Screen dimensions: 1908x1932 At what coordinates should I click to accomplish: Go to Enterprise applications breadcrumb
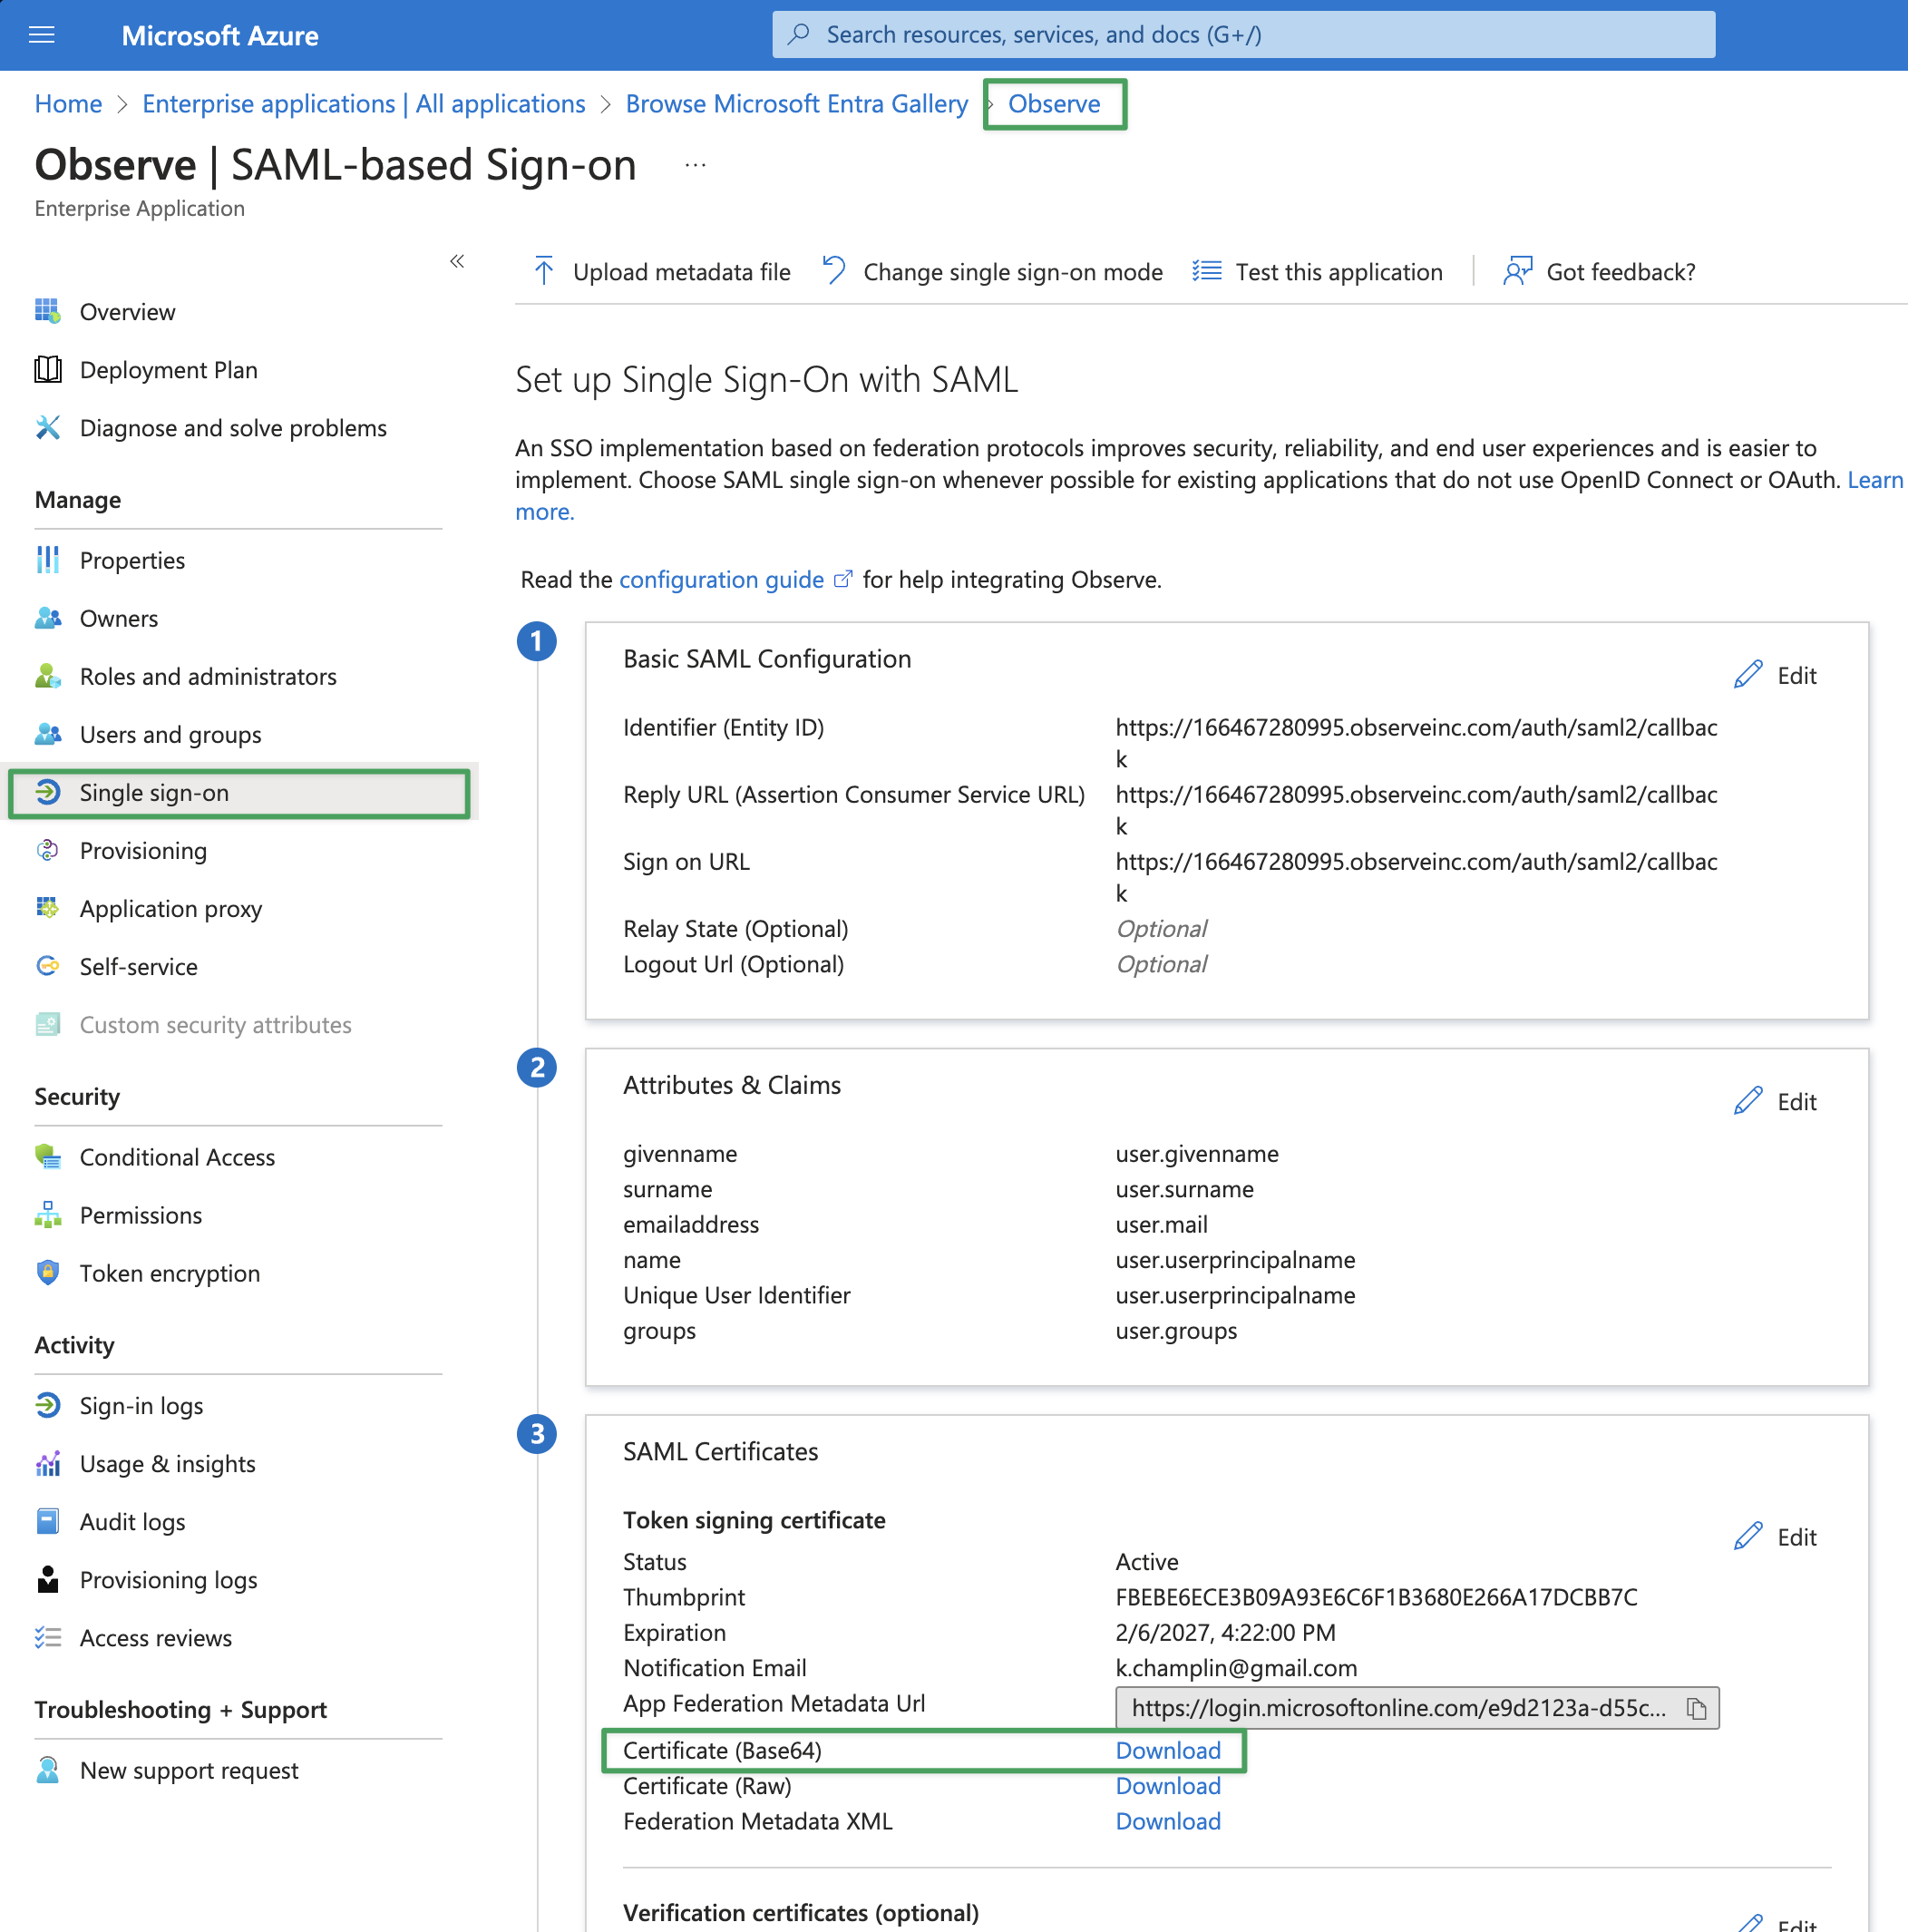click(363, 104)
